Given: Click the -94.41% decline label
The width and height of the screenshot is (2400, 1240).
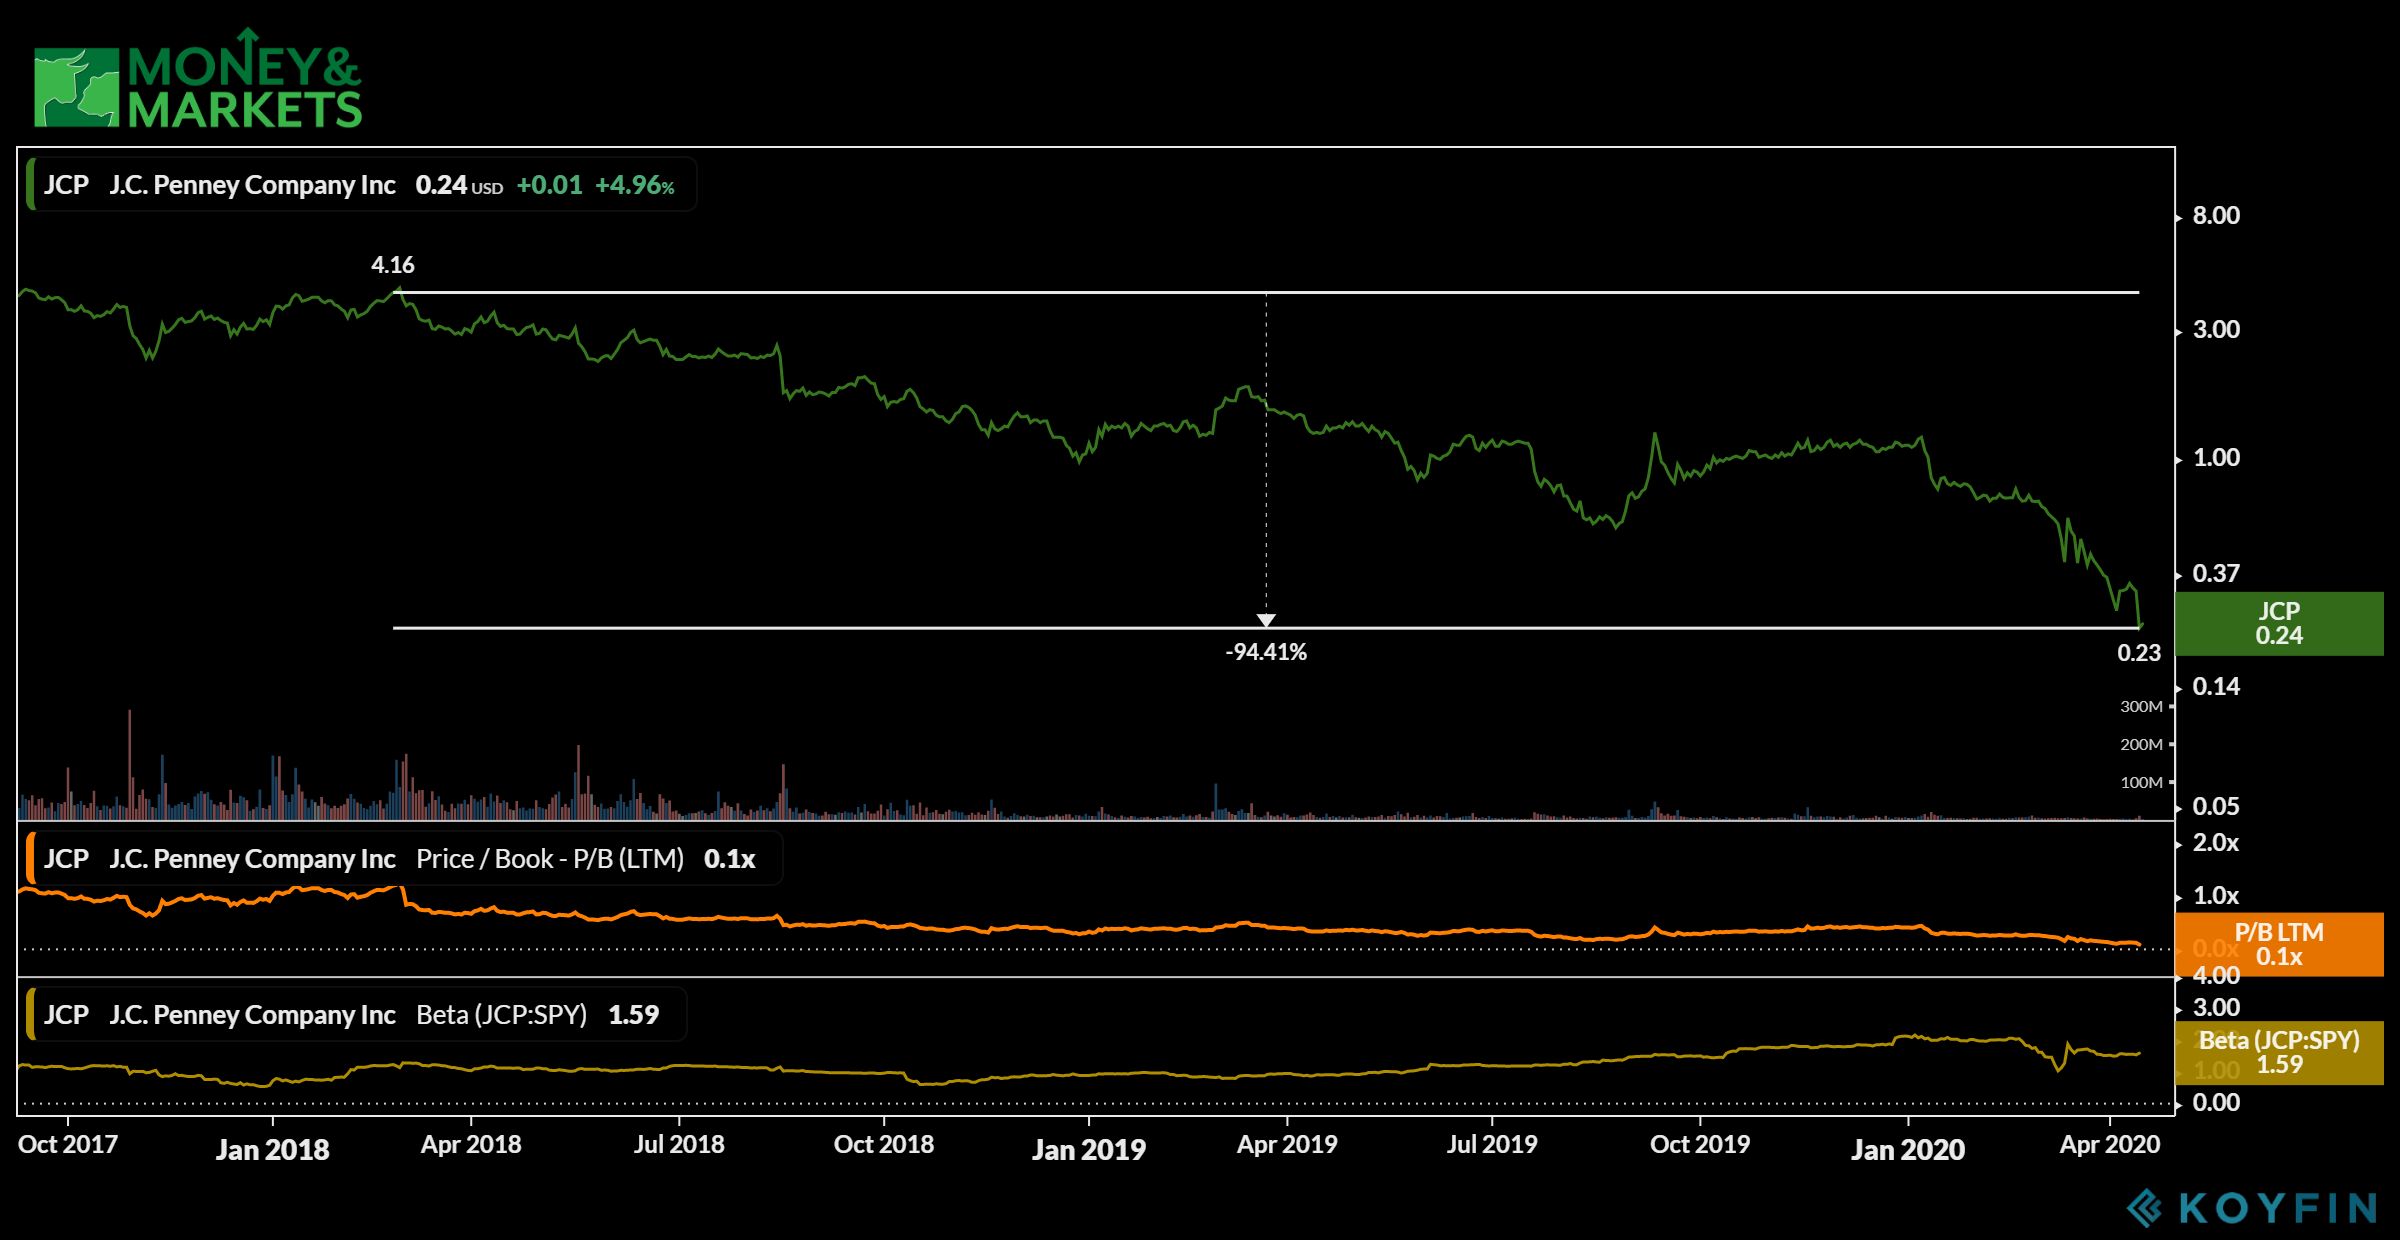Looking at the screenshot, I should [1266, 652].
